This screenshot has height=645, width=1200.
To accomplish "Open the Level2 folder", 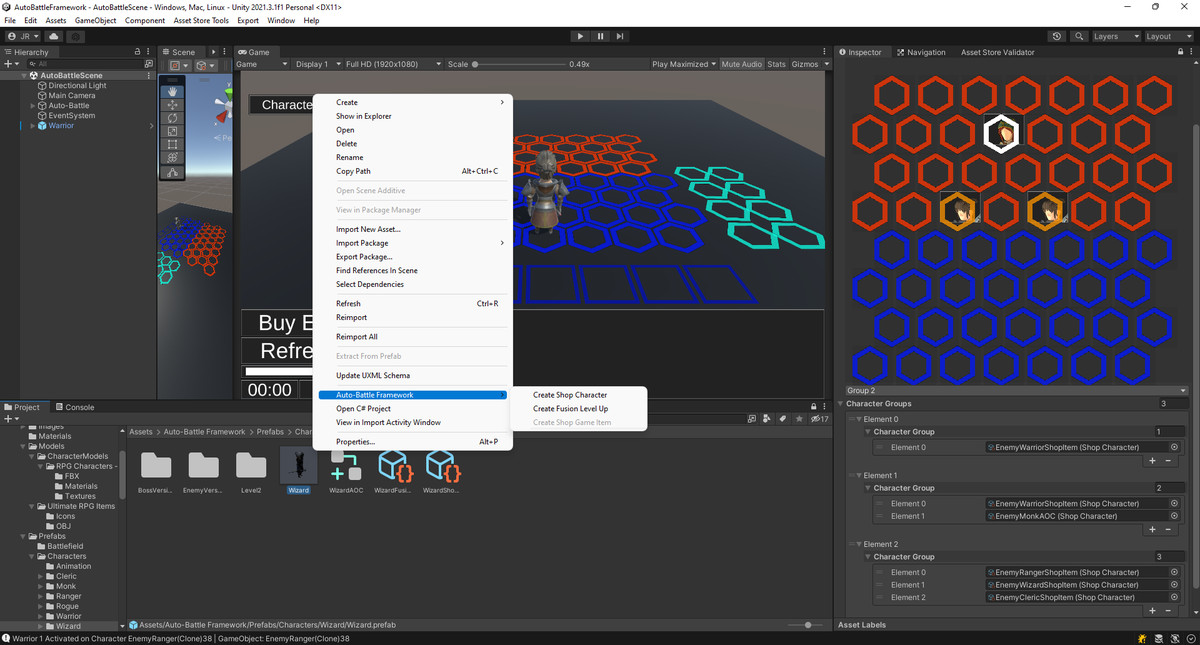I will click(251, 465).
